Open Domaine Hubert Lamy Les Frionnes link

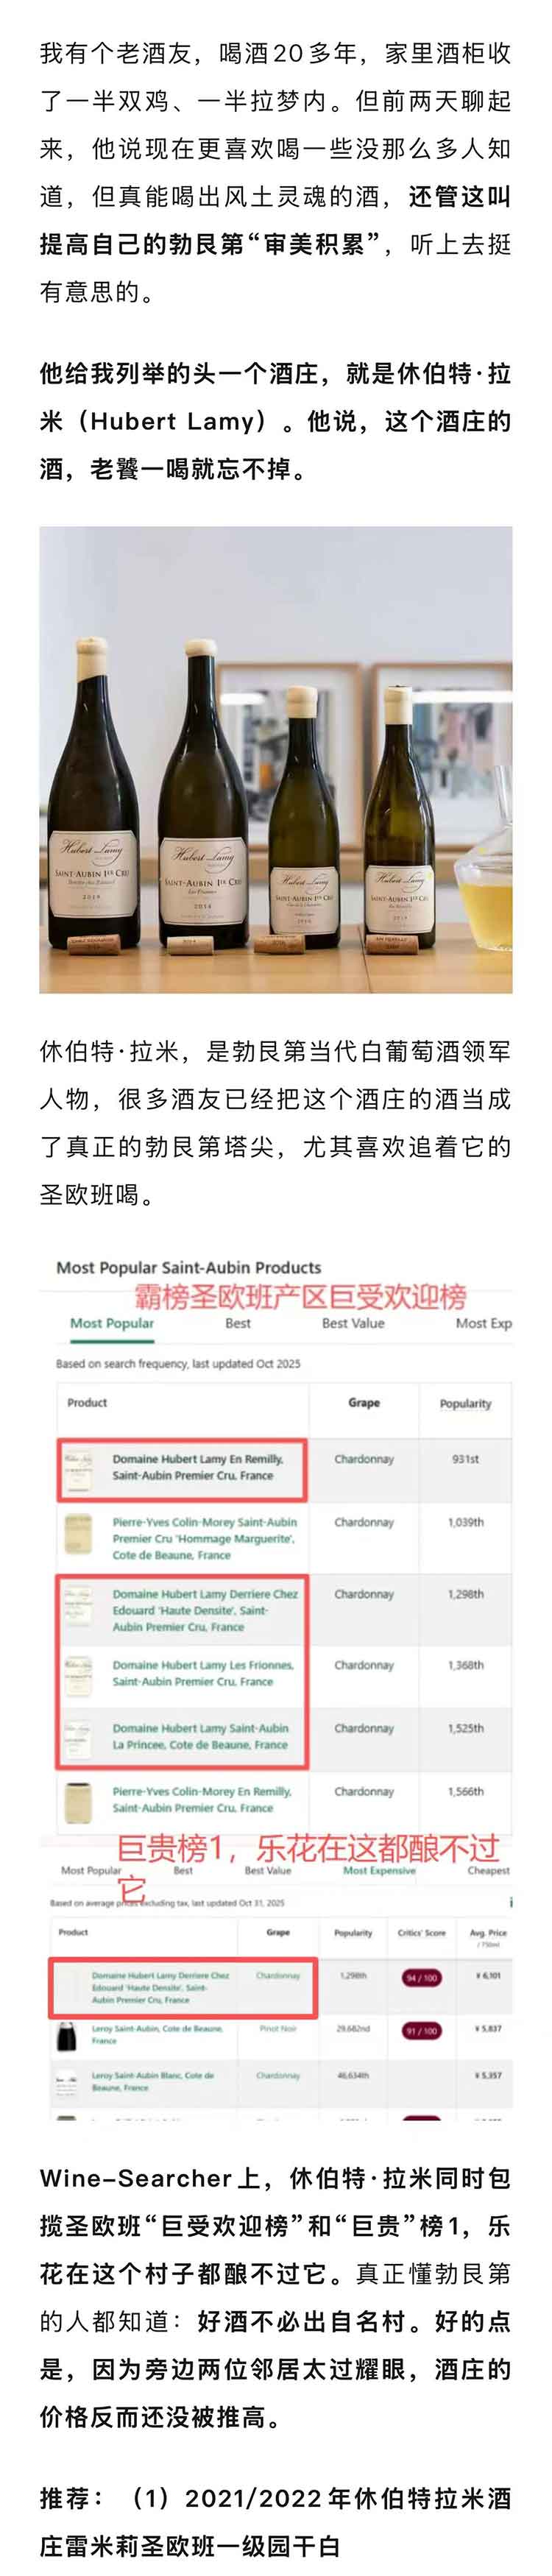pos(203,1673)
